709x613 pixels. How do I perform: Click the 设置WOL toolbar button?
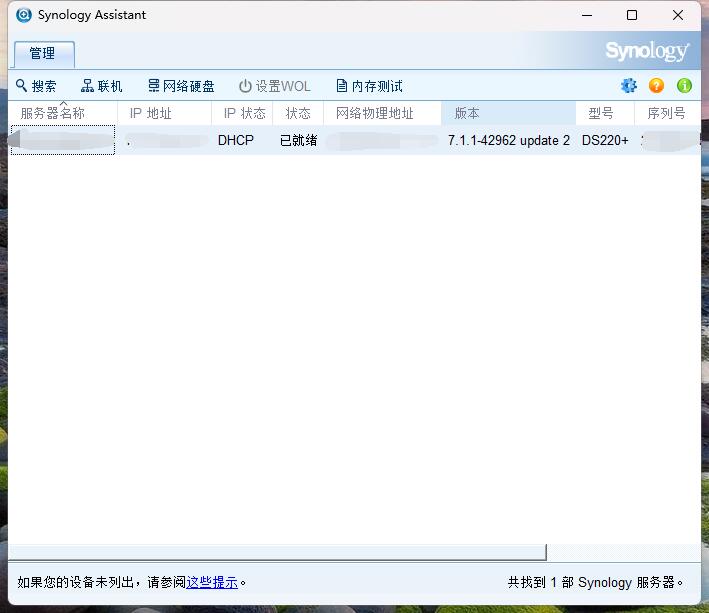point(274,86)
